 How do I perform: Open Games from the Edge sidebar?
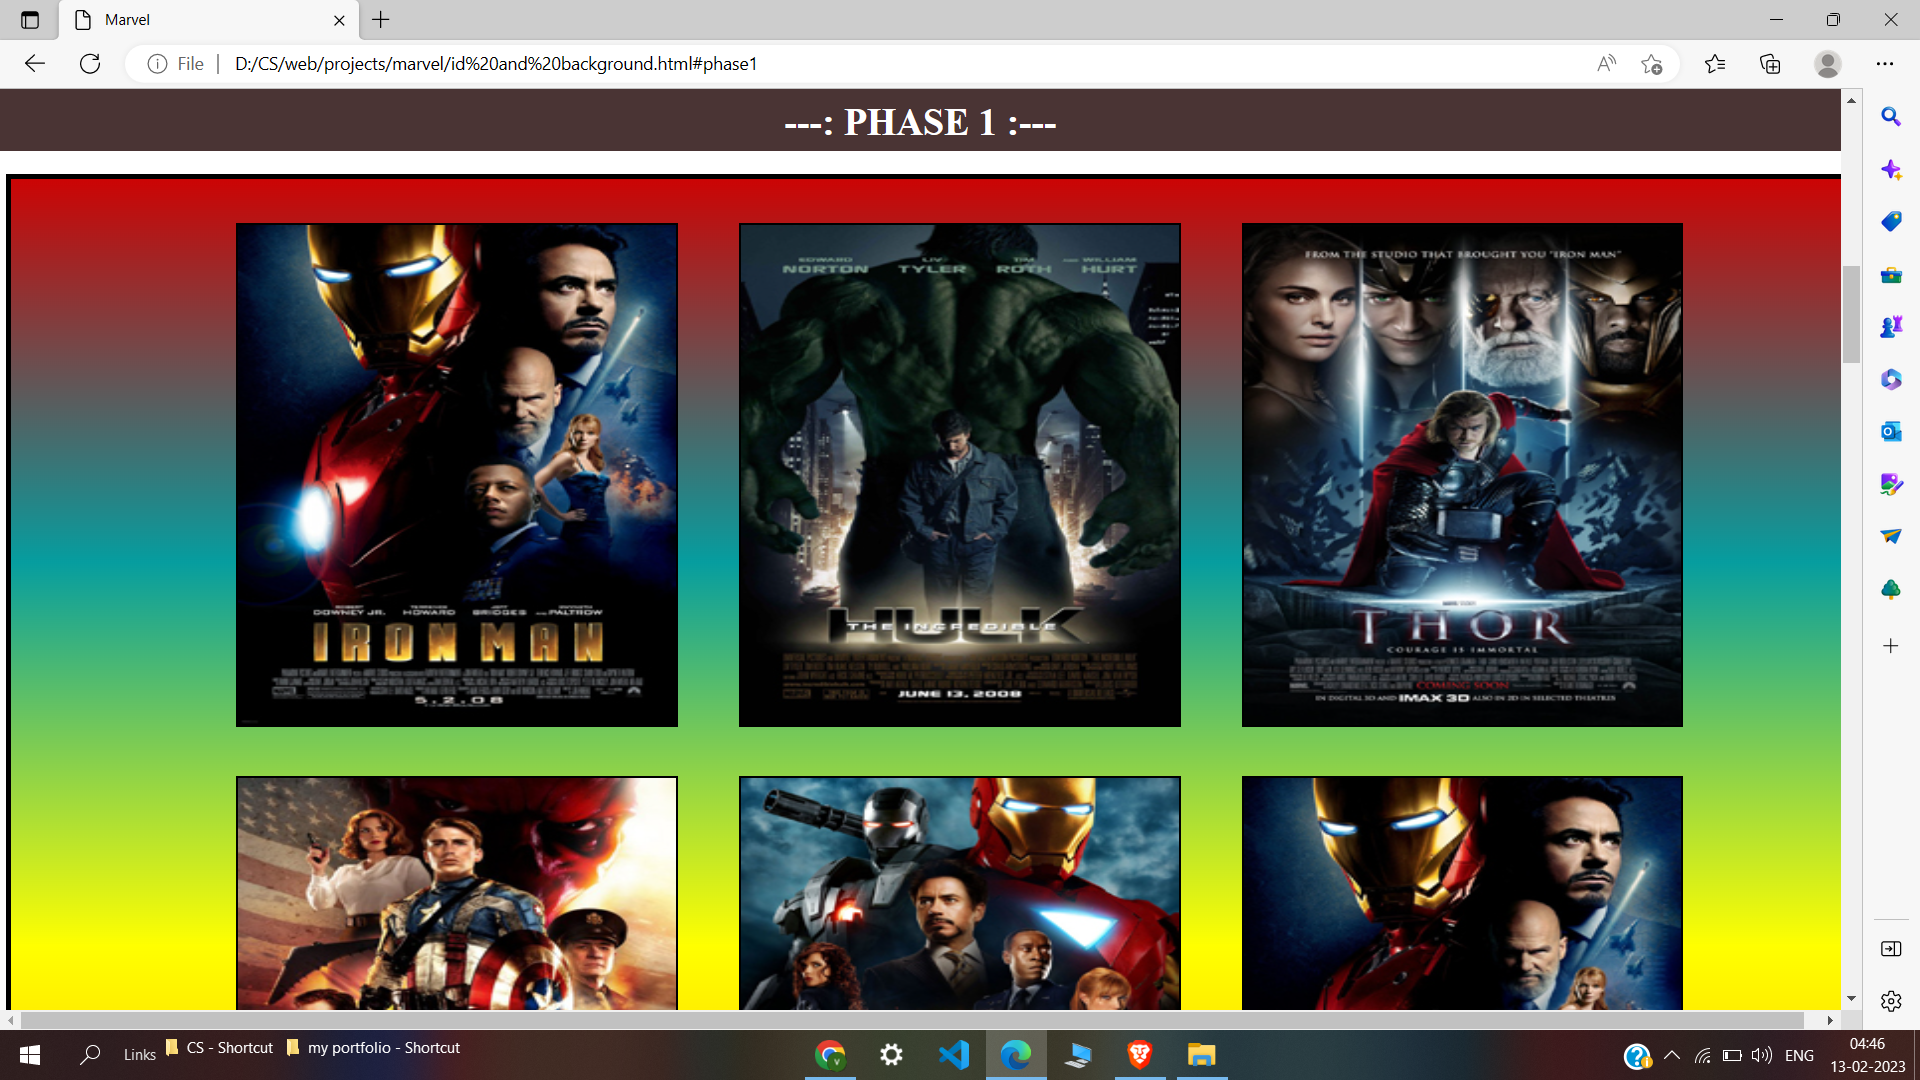1890,325
